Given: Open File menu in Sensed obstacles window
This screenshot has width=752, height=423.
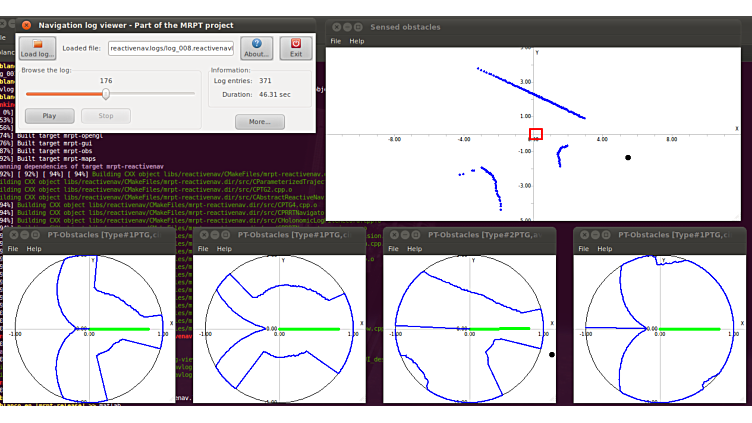Looking at the screenshot, I should click(x=336, y=41).
